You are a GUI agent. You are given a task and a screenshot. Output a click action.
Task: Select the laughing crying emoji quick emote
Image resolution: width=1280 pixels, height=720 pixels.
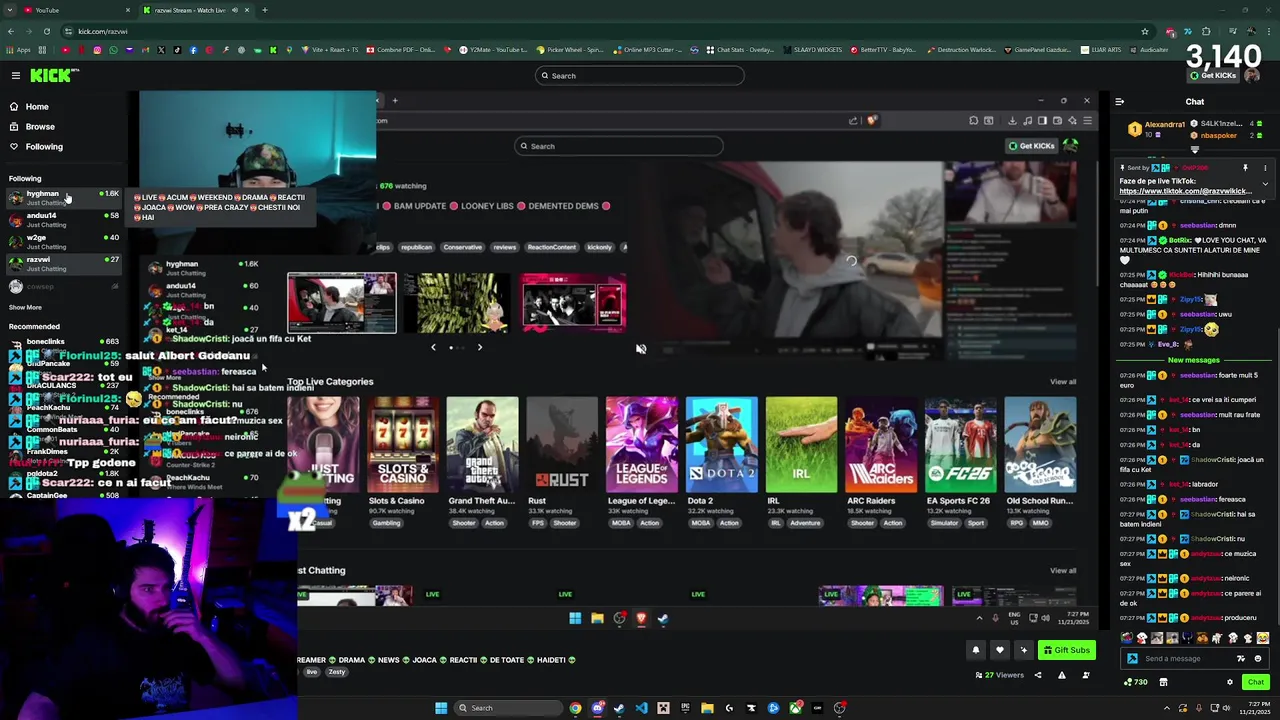pyautogui.click(x=1262, y=638)
